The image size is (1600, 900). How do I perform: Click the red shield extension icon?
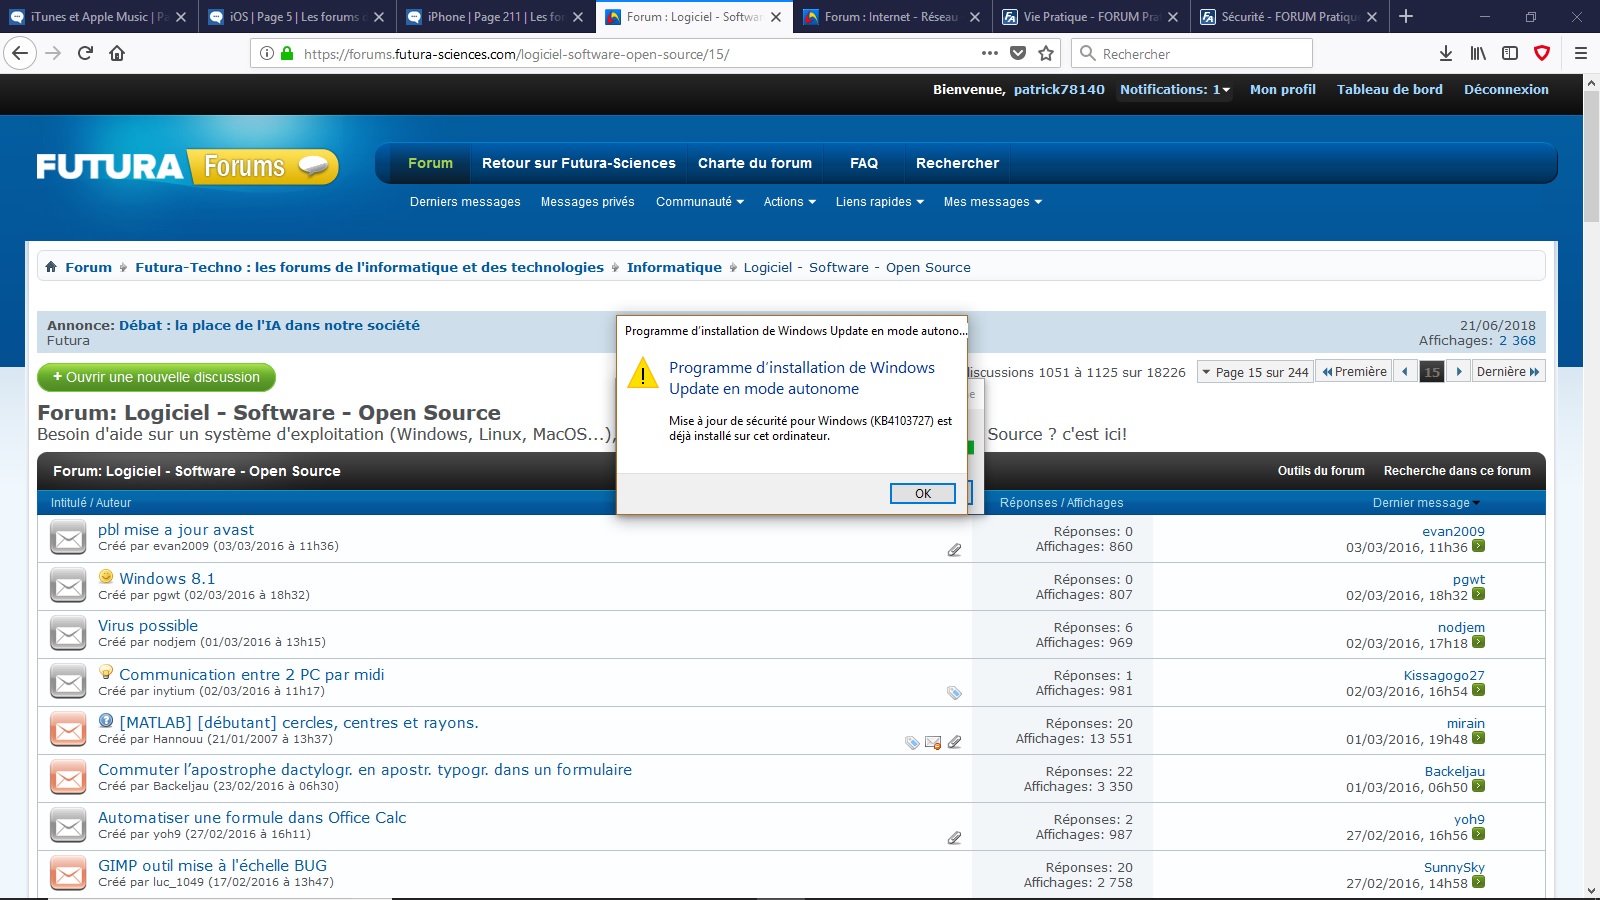1542,53
